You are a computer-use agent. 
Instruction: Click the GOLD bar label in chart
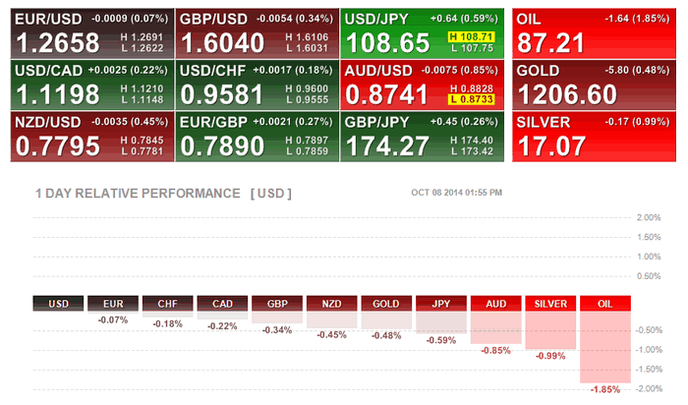coord(387,303)
